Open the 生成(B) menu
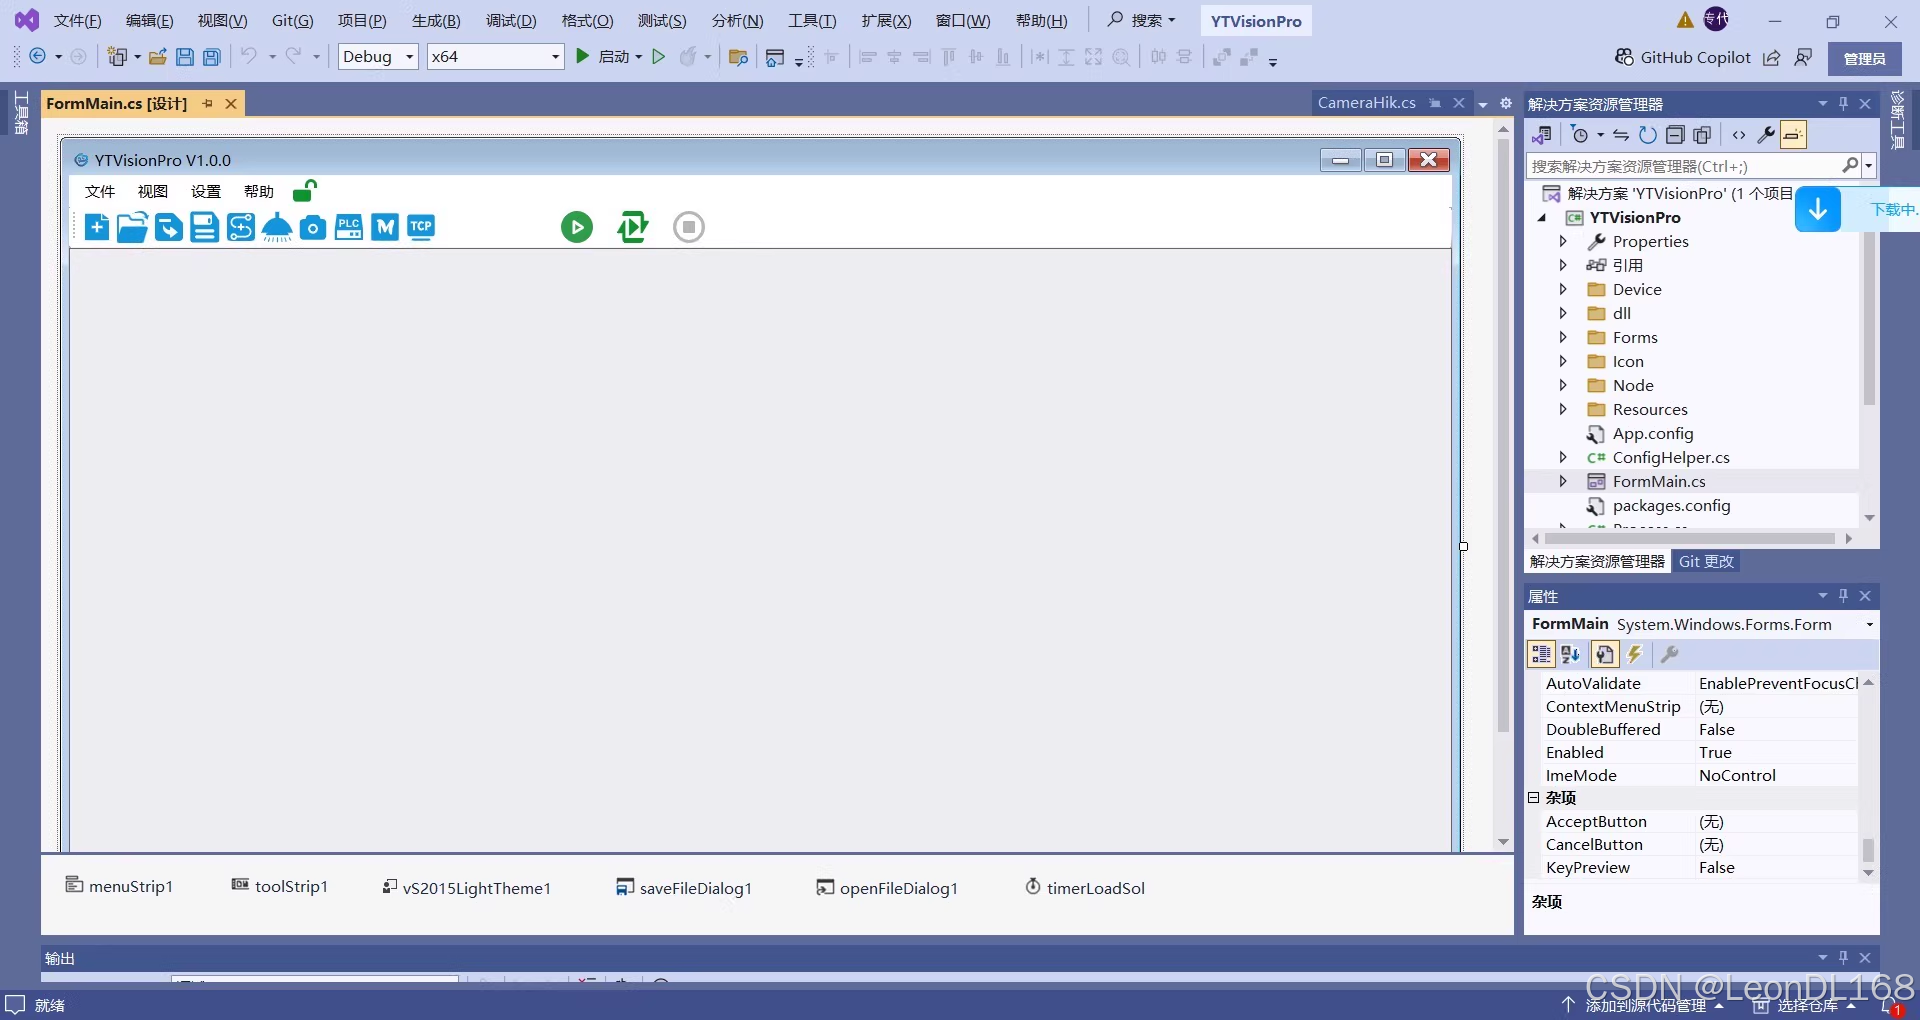This screenshot has width=1920, height=1020. point(436,21)
